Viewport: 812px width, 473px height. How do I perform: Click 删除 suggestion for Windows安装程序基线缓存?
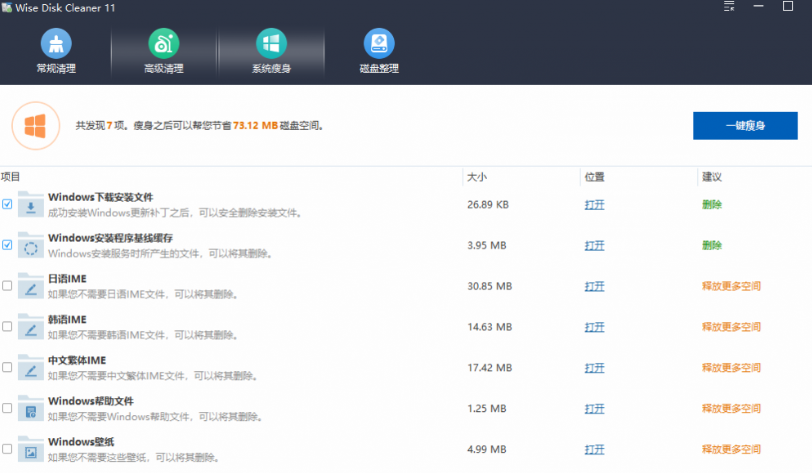[x=712, y=246]
